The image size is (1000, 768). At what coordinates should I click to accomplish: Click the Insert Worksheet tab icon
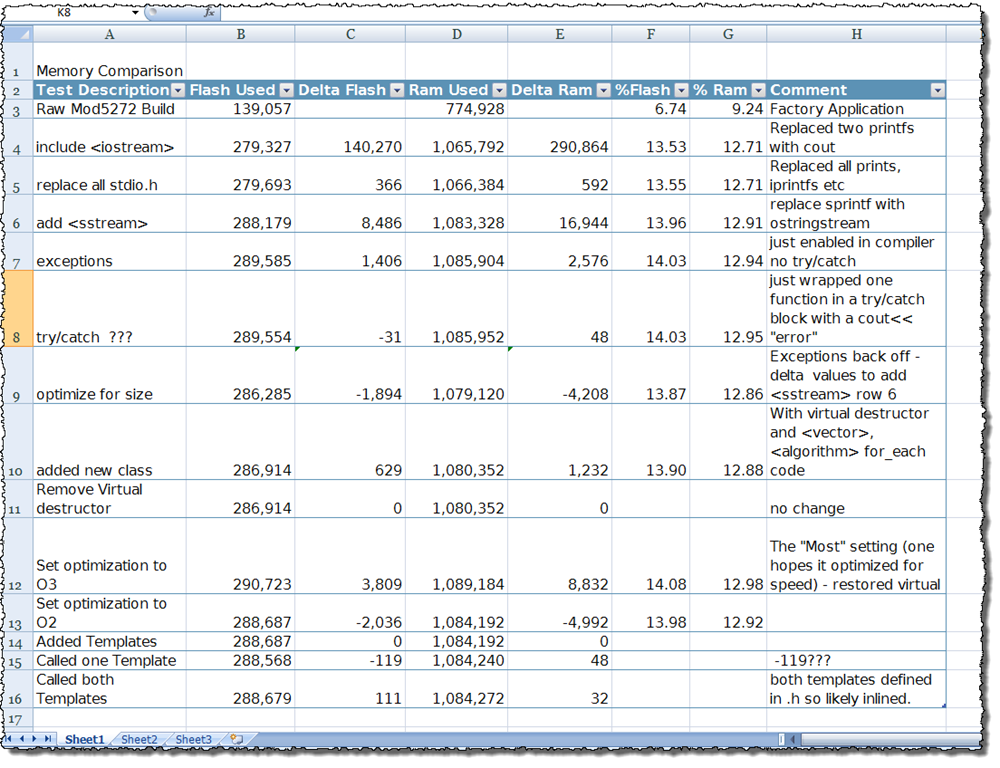(x=237, y=739)
